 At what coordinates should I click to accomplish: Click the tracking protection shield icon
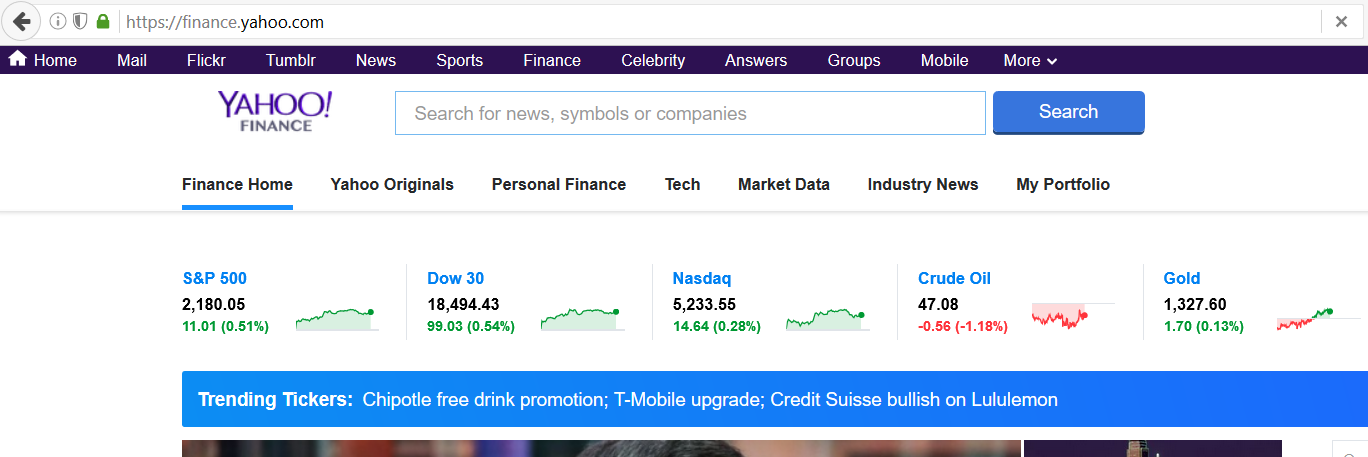(x=80, y=21)
